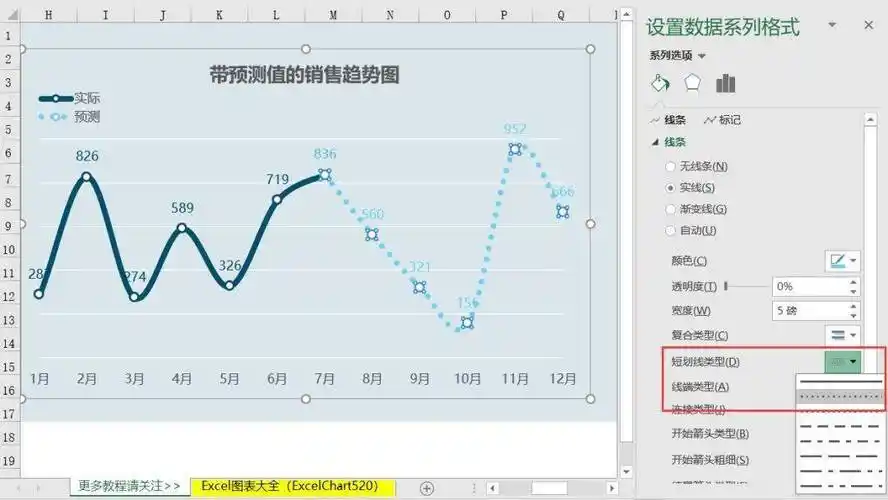The image size is (888, 500).
Task: Decrease the 宽度 value with down arrow
Action: (853, 315)
